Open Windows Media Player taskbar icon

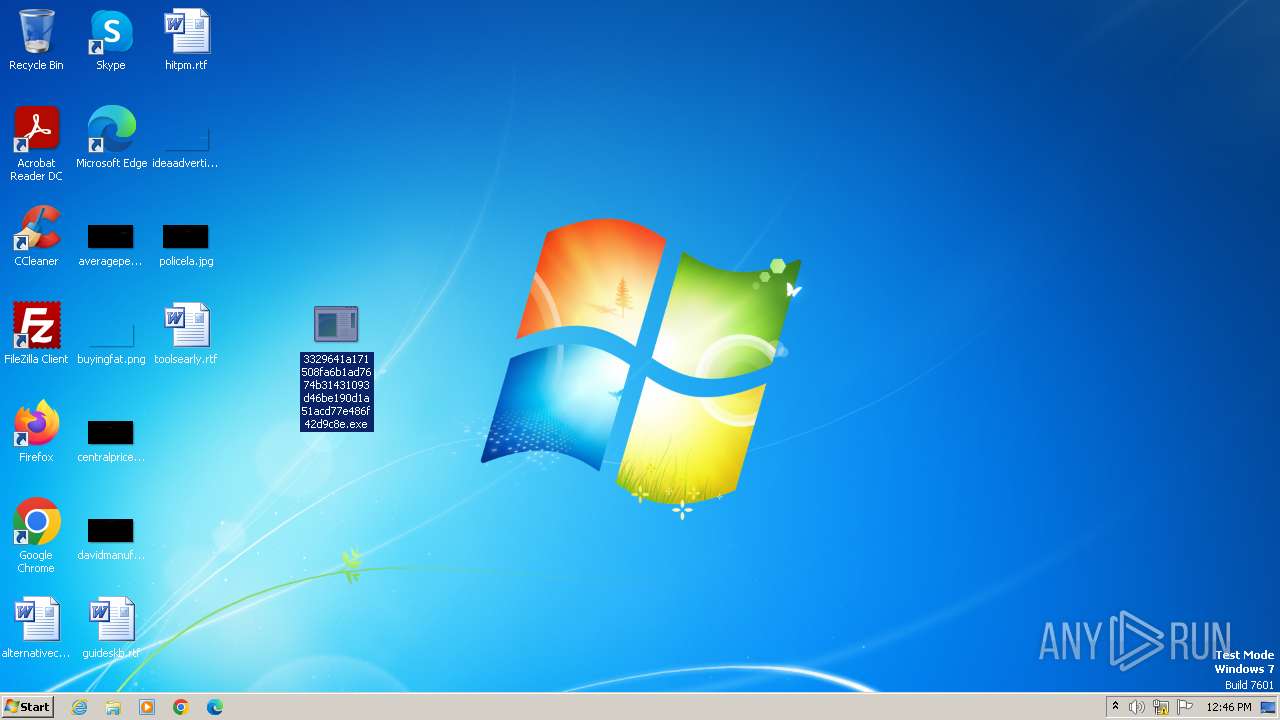[147, 707]
